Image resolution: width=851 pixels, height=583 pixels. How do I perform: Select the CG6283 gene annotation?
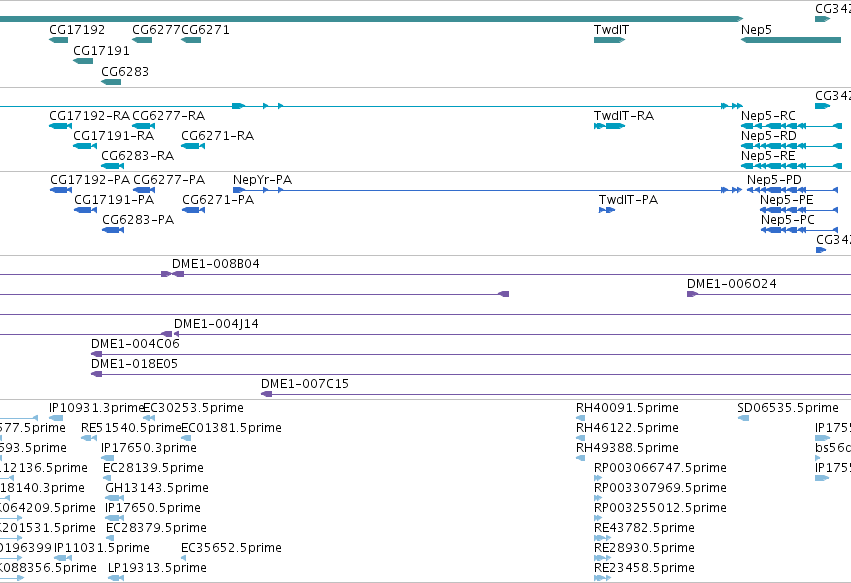[x=111, y=82]
